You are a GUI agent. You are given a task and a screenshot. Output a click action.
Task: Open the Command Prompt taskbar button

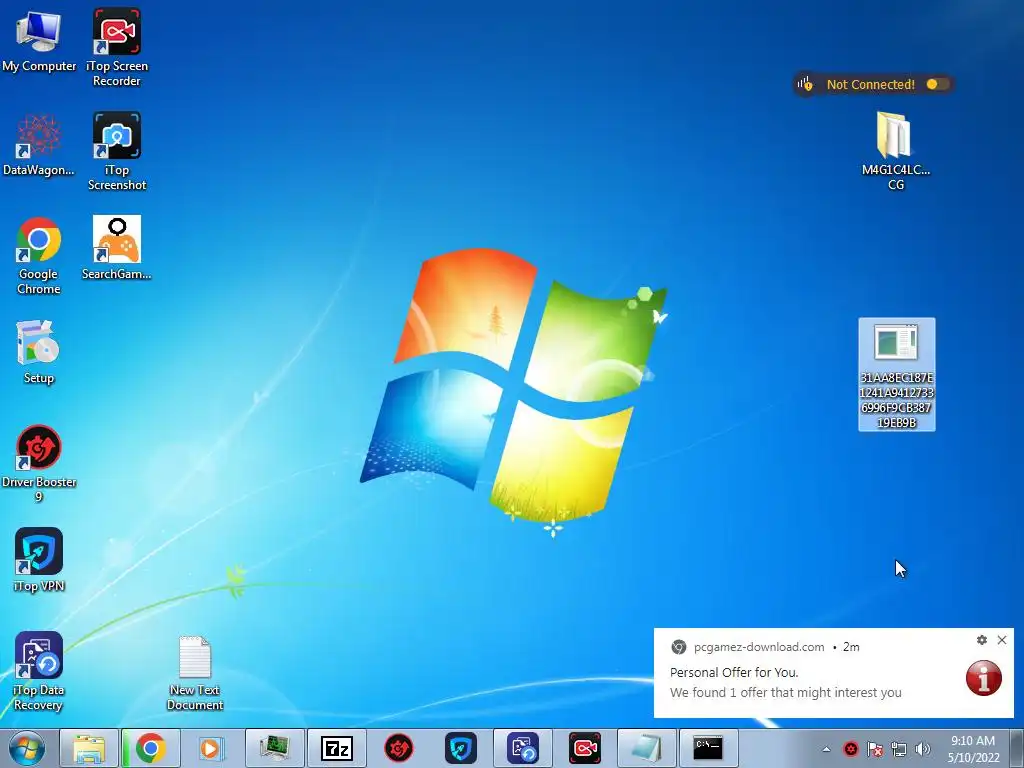[x=708, y=748]
